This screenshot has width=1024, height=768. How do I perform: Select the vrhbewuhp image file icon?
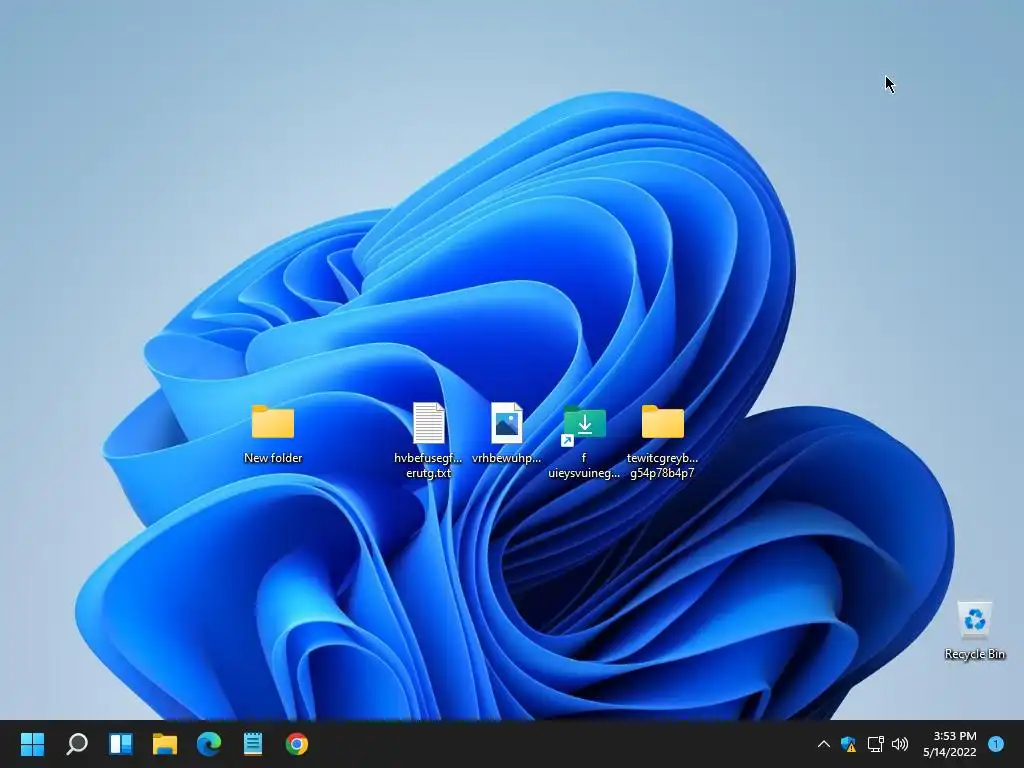(507, 423)
